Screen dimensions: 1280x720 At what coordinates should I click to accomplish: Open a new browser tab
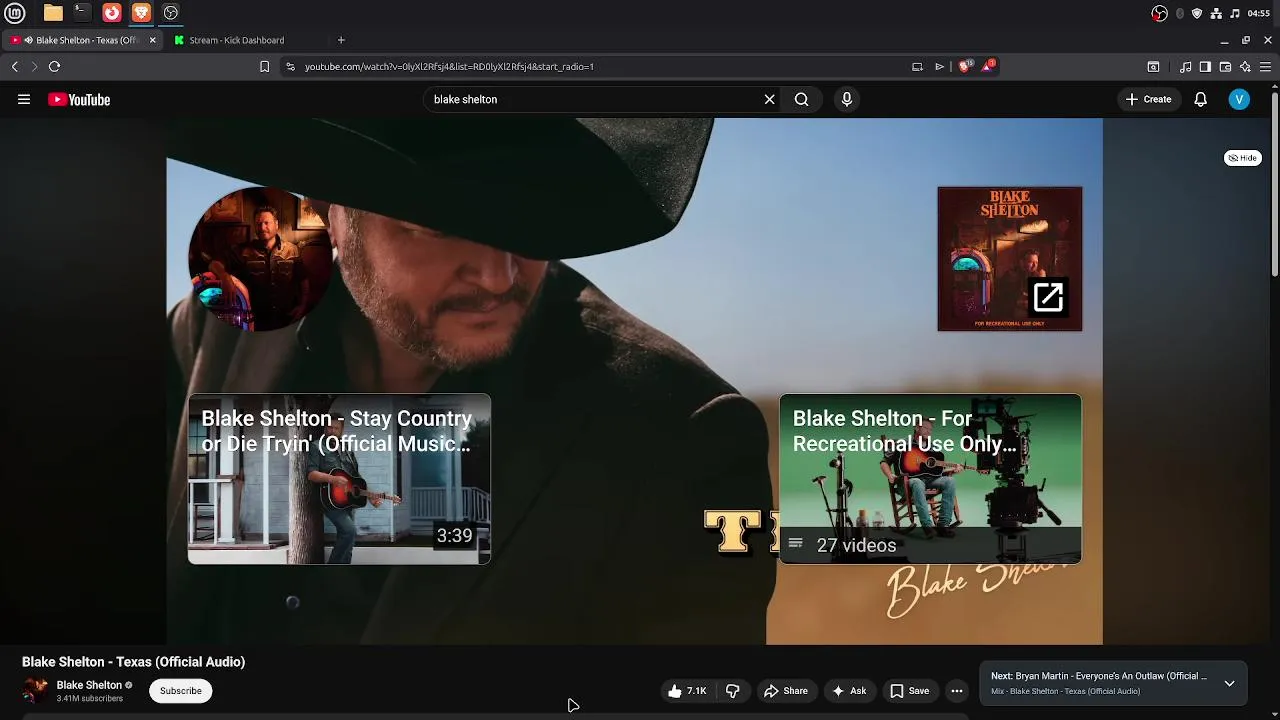click(x=341, y=40)
